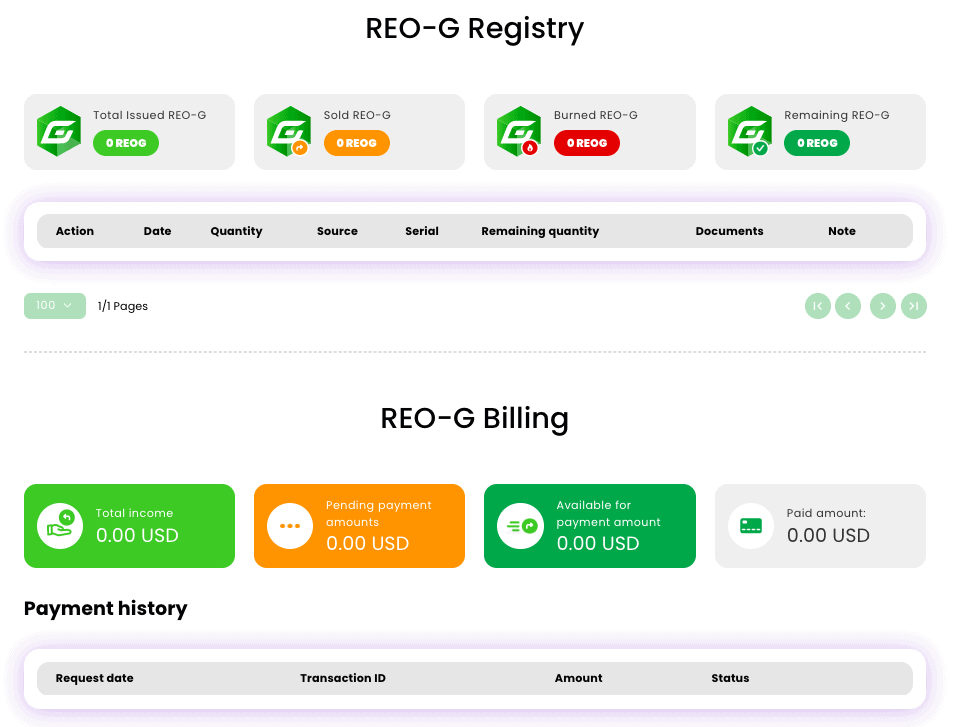Sort registry by Date column header

(x=157, y=231)
